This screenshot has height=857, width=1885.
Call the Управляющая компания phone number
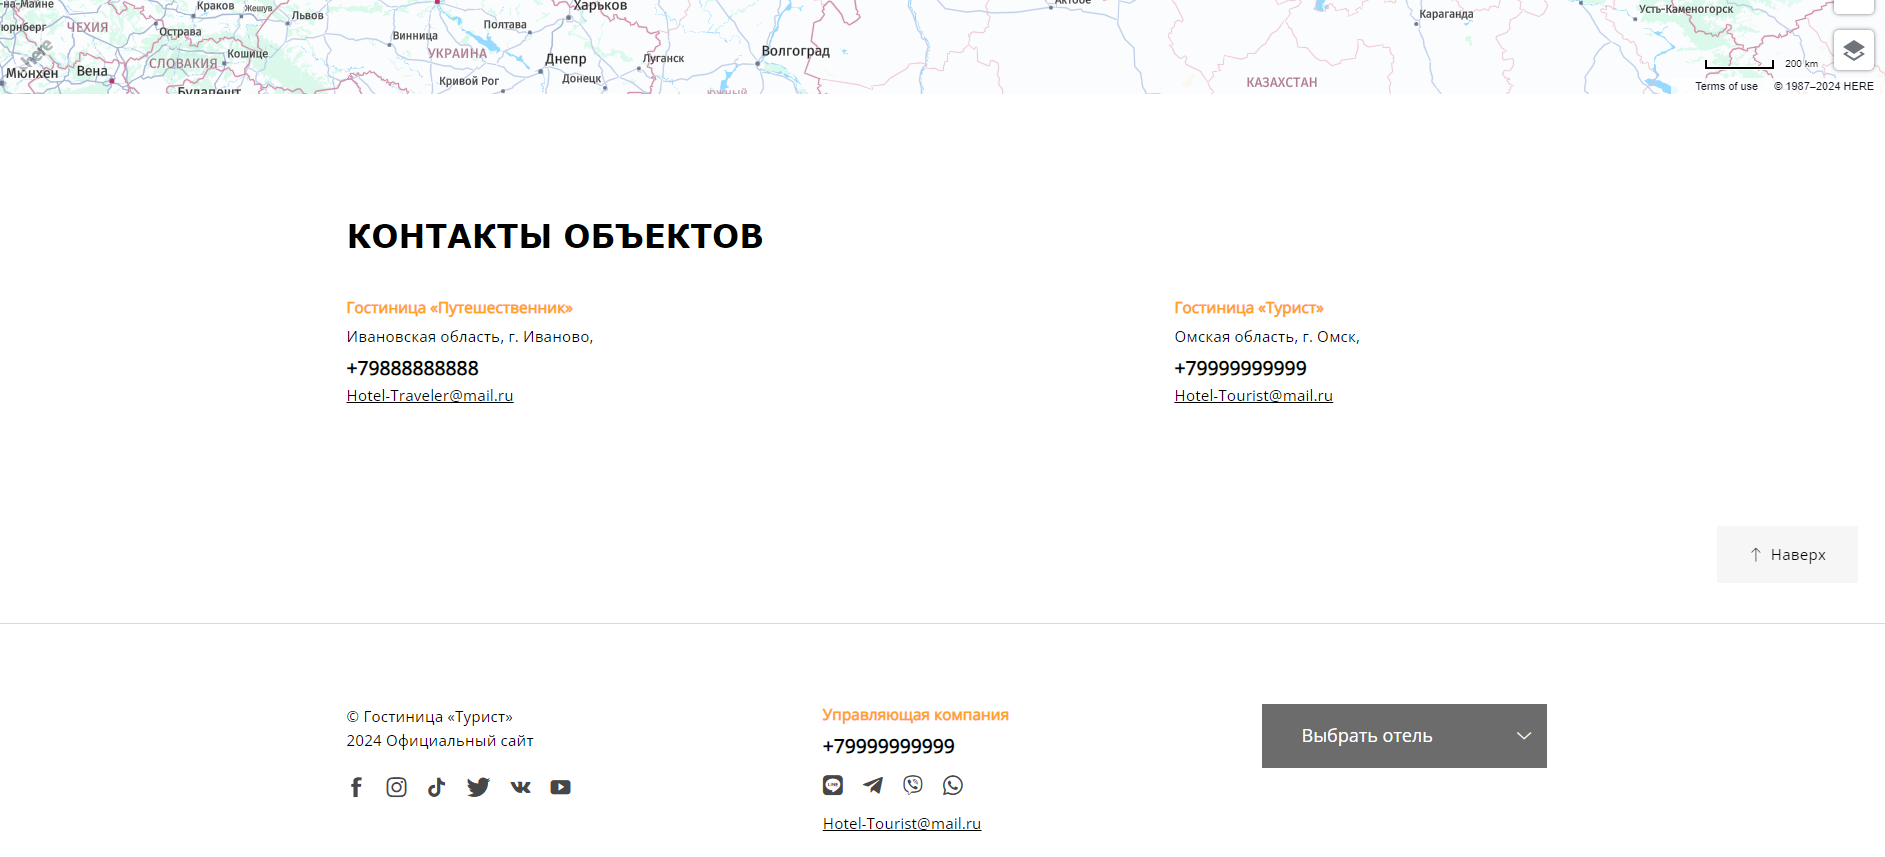click(x=889, y=746)
